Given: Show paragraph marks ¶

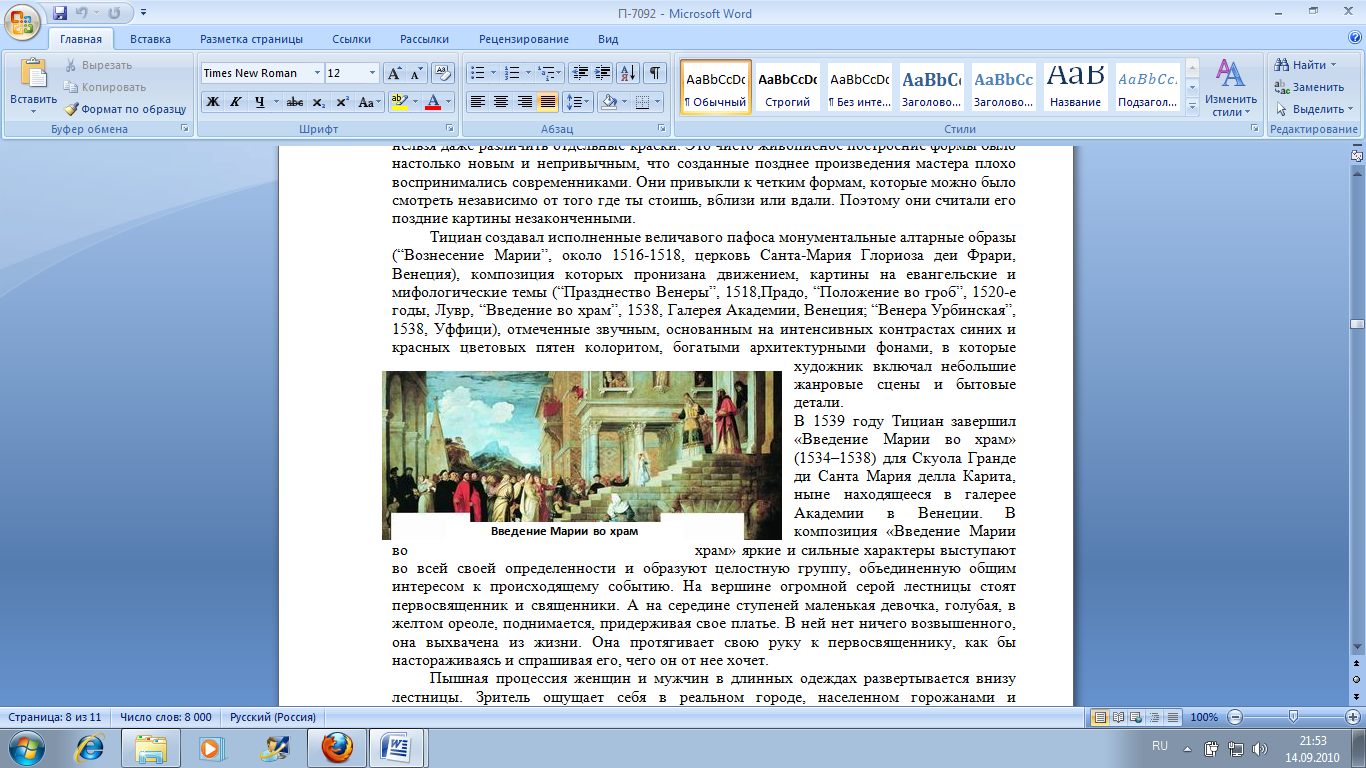Looking at the screenshot, I should [x=655, y=73].
